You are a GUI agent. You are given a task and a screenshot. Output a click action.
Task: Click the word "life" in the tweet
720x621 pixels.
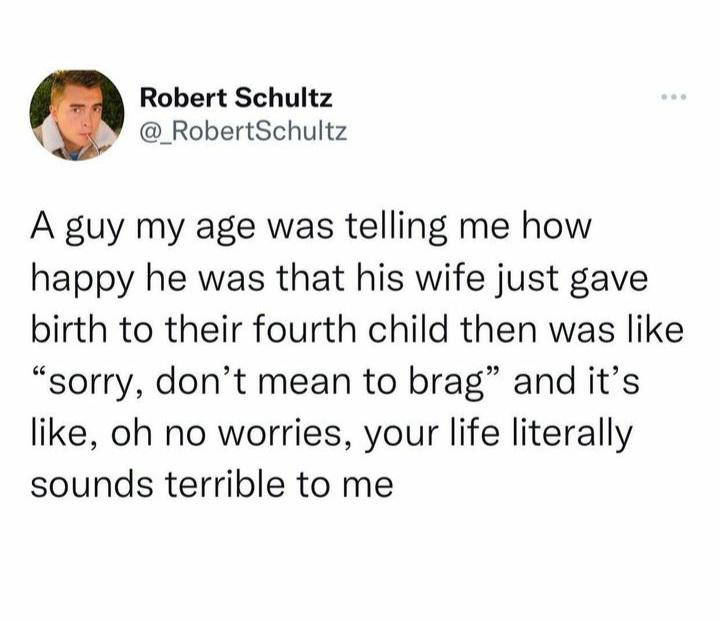(474, 433)
